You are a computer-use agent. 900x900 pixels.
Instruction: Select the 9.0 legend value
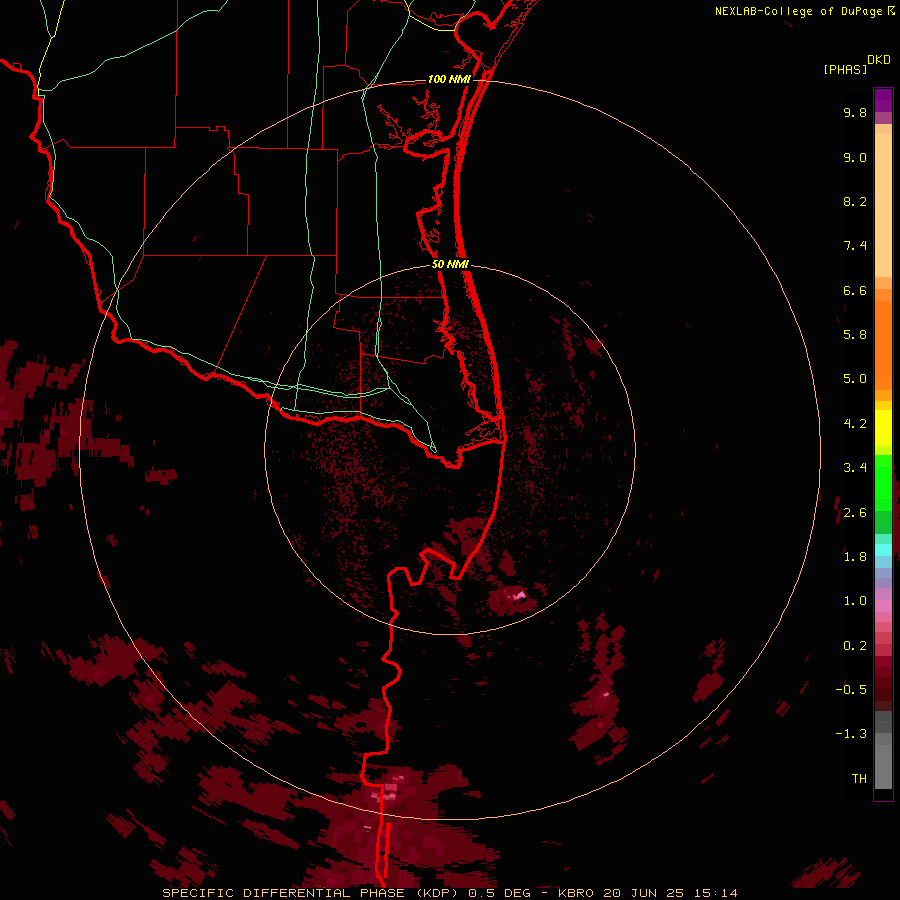point(855,157)
